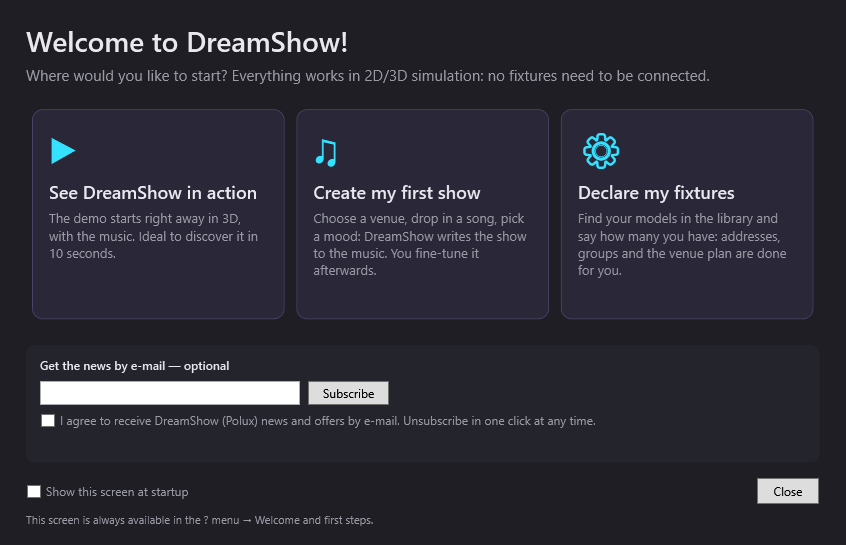Screen dimensions: 846x545
Task: Open the 'Declare my fixtures' card title
Action: [x=656, y=193]
